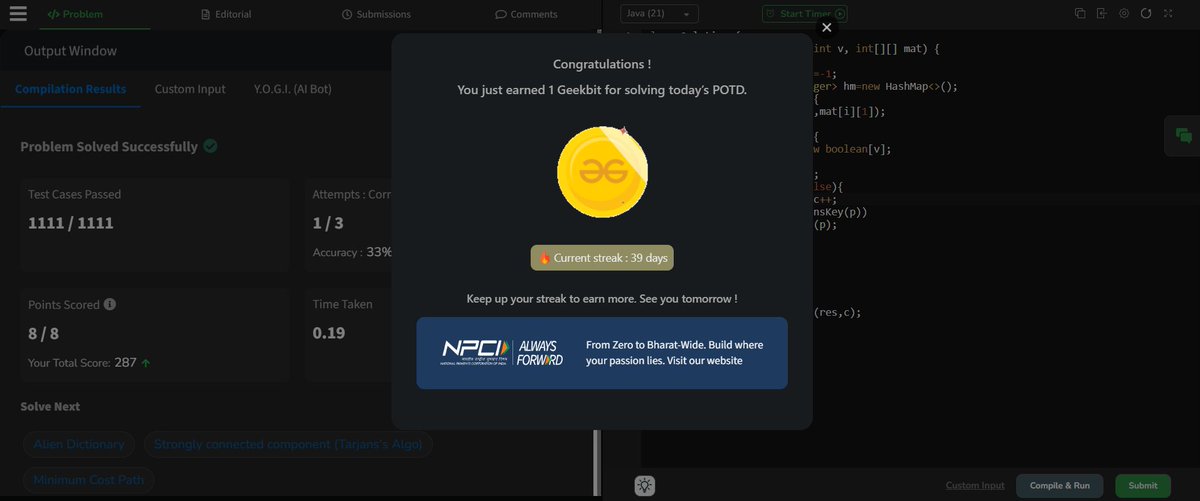
Task: Click the Submit button
Action: pos(1143,486)
